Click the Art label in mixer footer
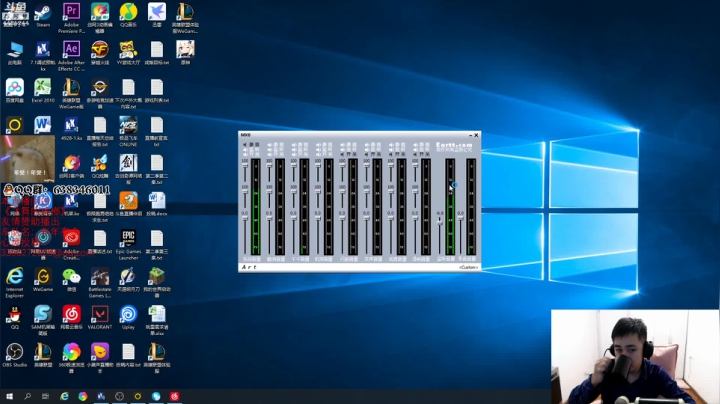This screenshot has height=404, width=720. point(249,267)
